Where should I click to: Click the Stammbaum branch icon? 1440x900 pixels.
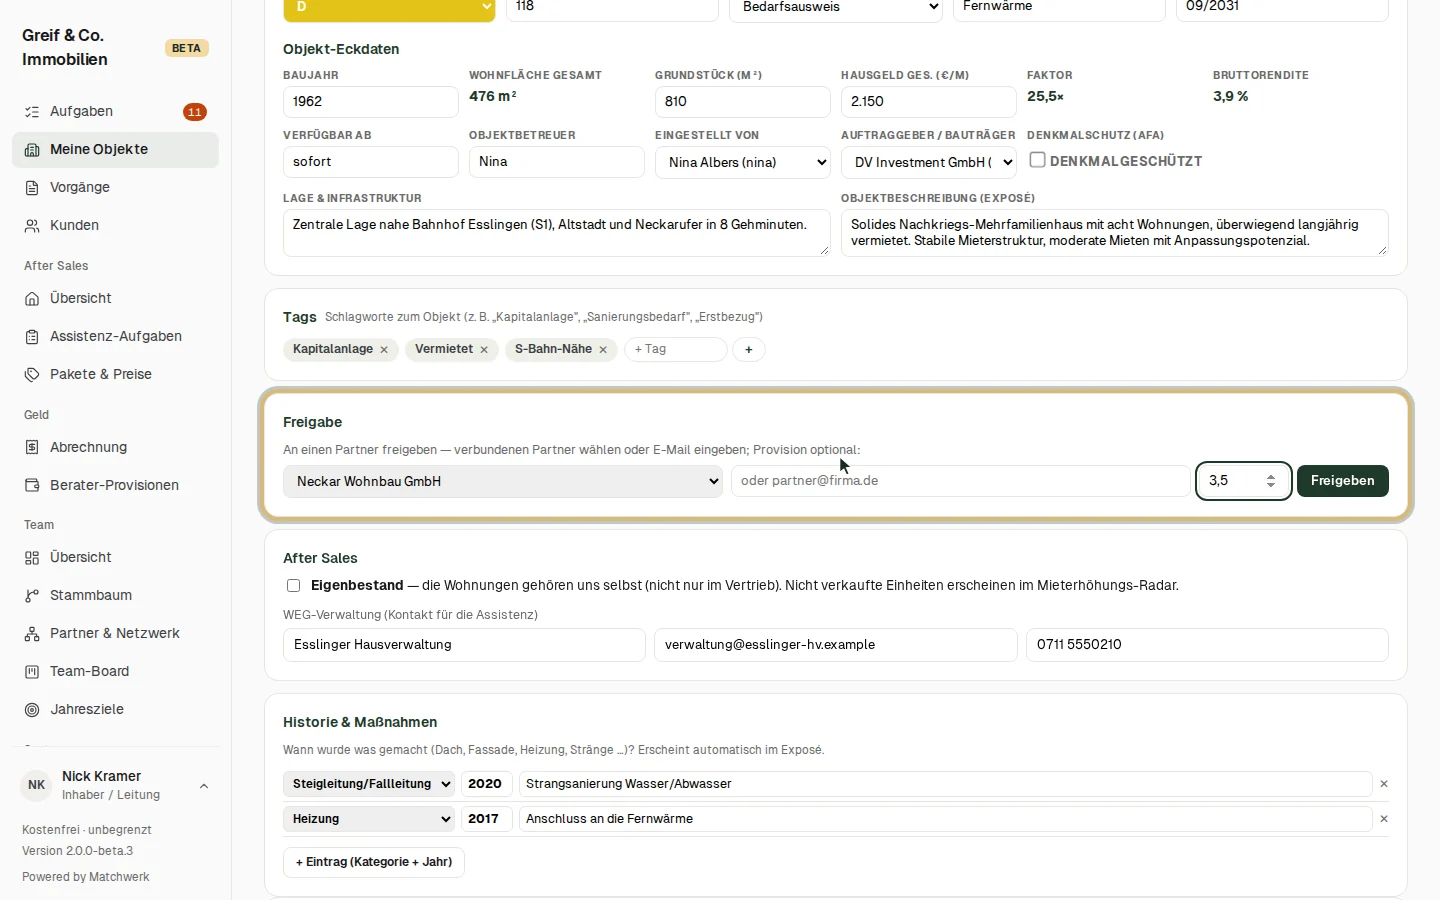coord(32,596)
